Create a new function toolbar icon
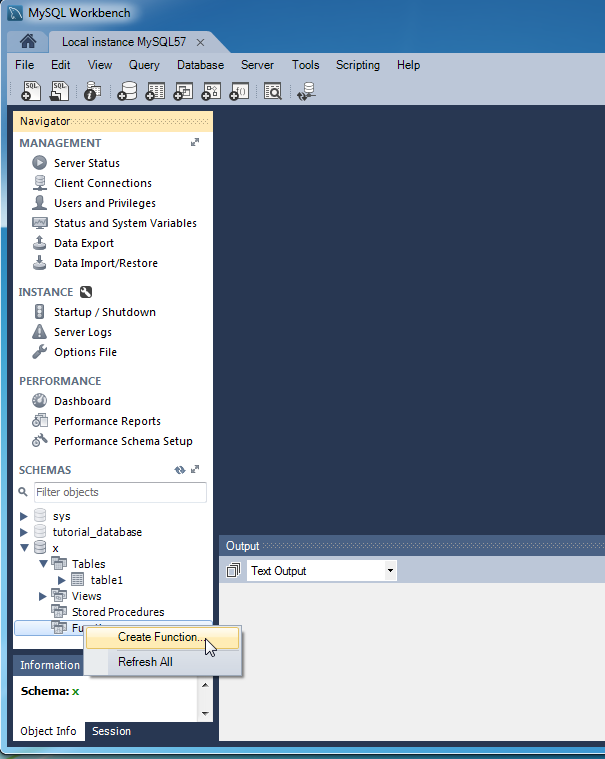Image resolution: width=605 pixels, height=759 pixels. 240,91
